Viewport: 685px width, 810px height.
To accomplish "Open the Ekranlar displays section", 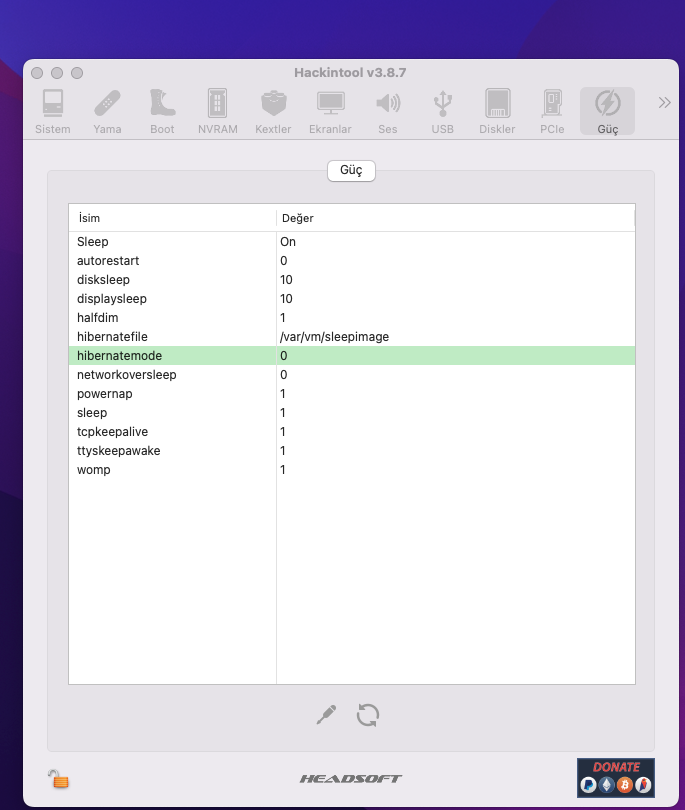I will 330,111.
